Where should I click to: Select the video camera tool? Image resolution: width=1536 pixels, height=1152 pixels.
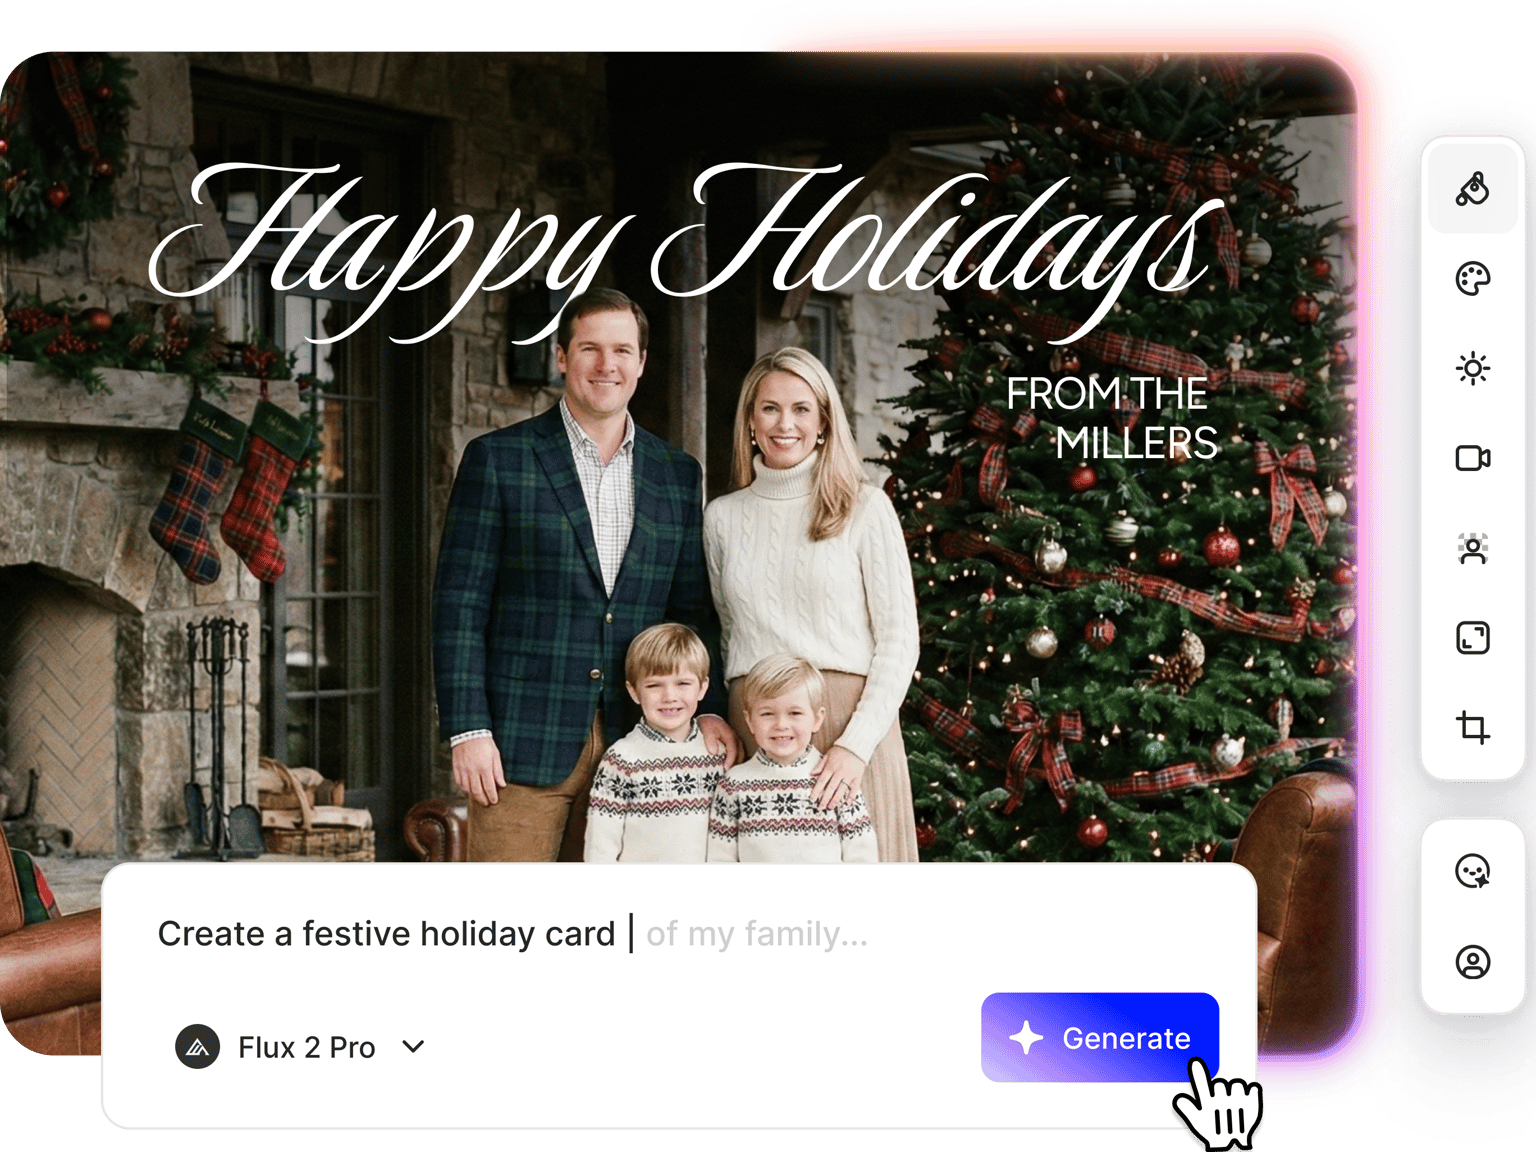1473,458
